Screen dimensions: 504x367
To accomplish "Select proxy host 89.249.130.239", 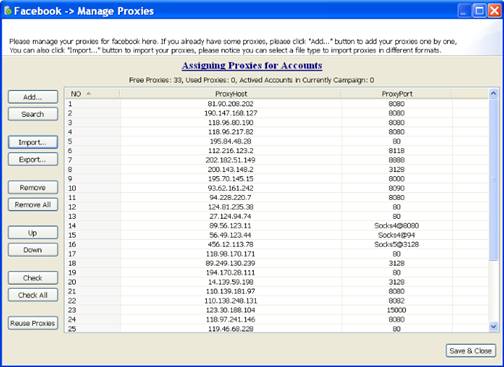I will coord(230,263).
